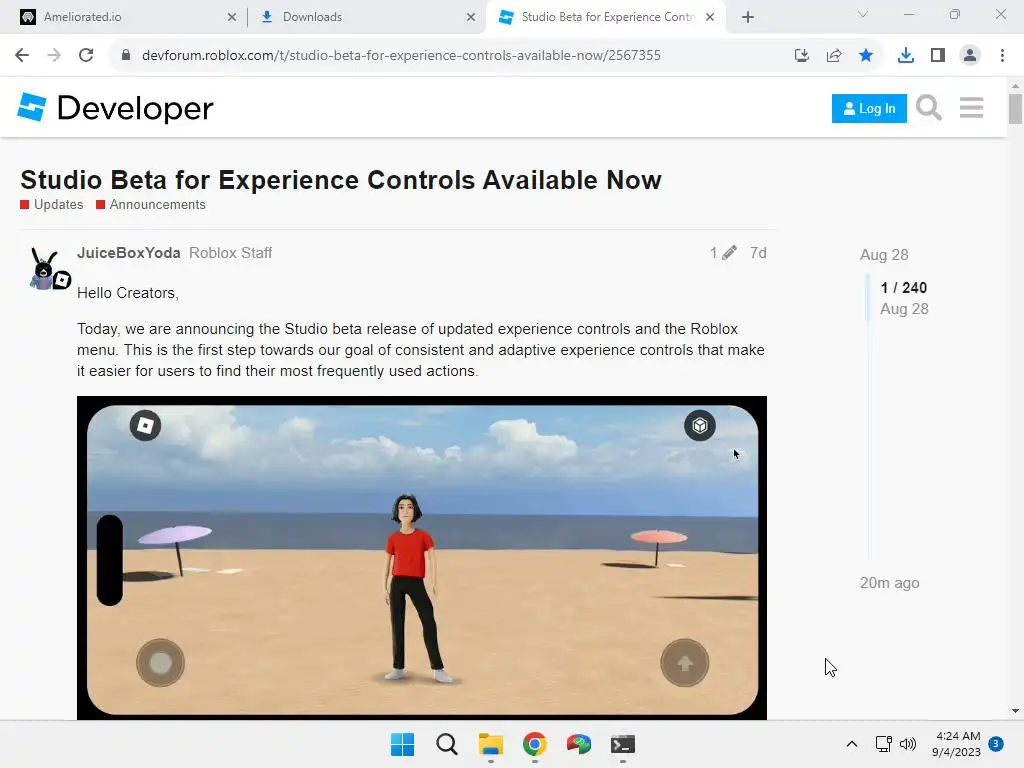Click the devforum.roblox.com address bar

pos(401,55)
